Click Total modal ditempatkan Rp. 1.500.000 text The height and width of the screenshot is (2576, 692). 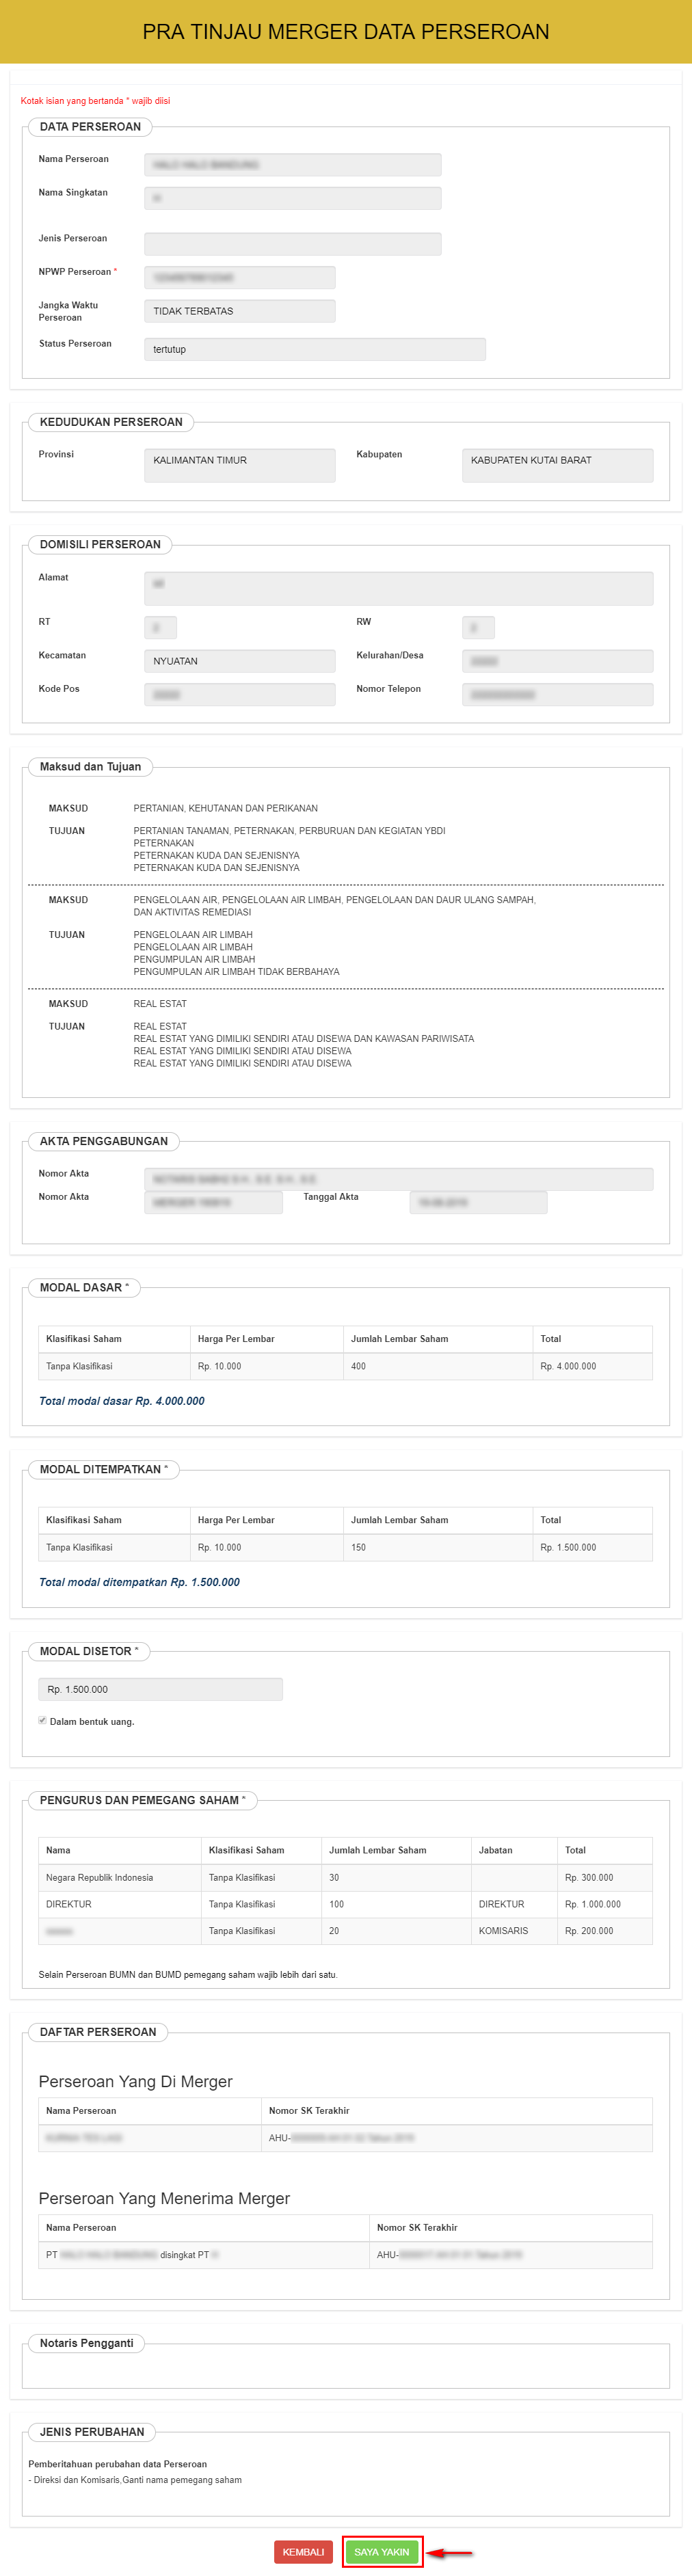click(139, 1581)
